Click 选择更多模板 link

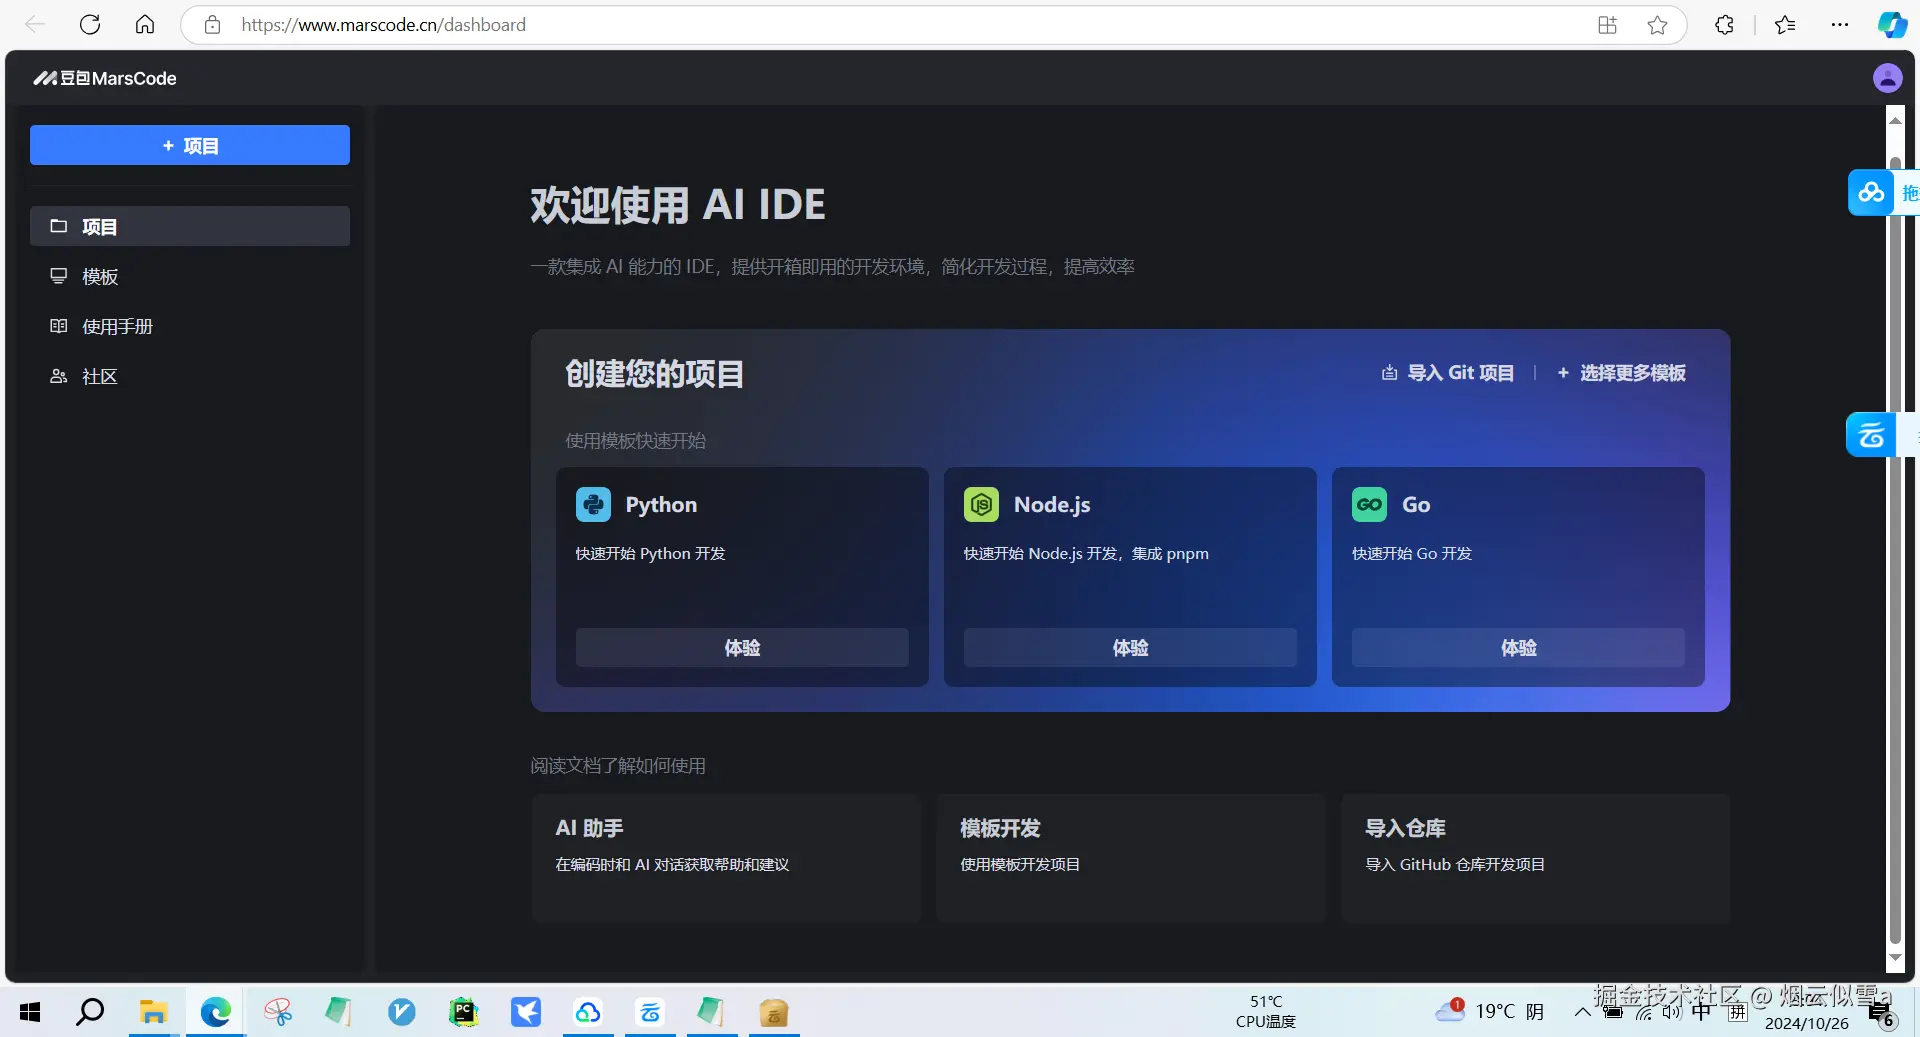click(1621, 373)
